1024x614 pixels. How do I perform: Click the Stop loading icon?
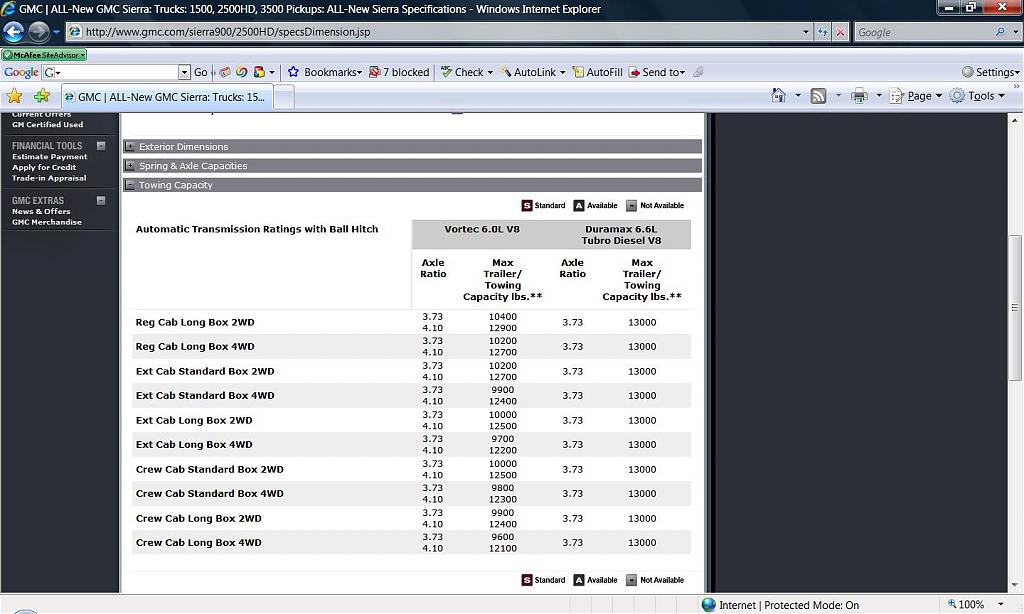point(841,32)
